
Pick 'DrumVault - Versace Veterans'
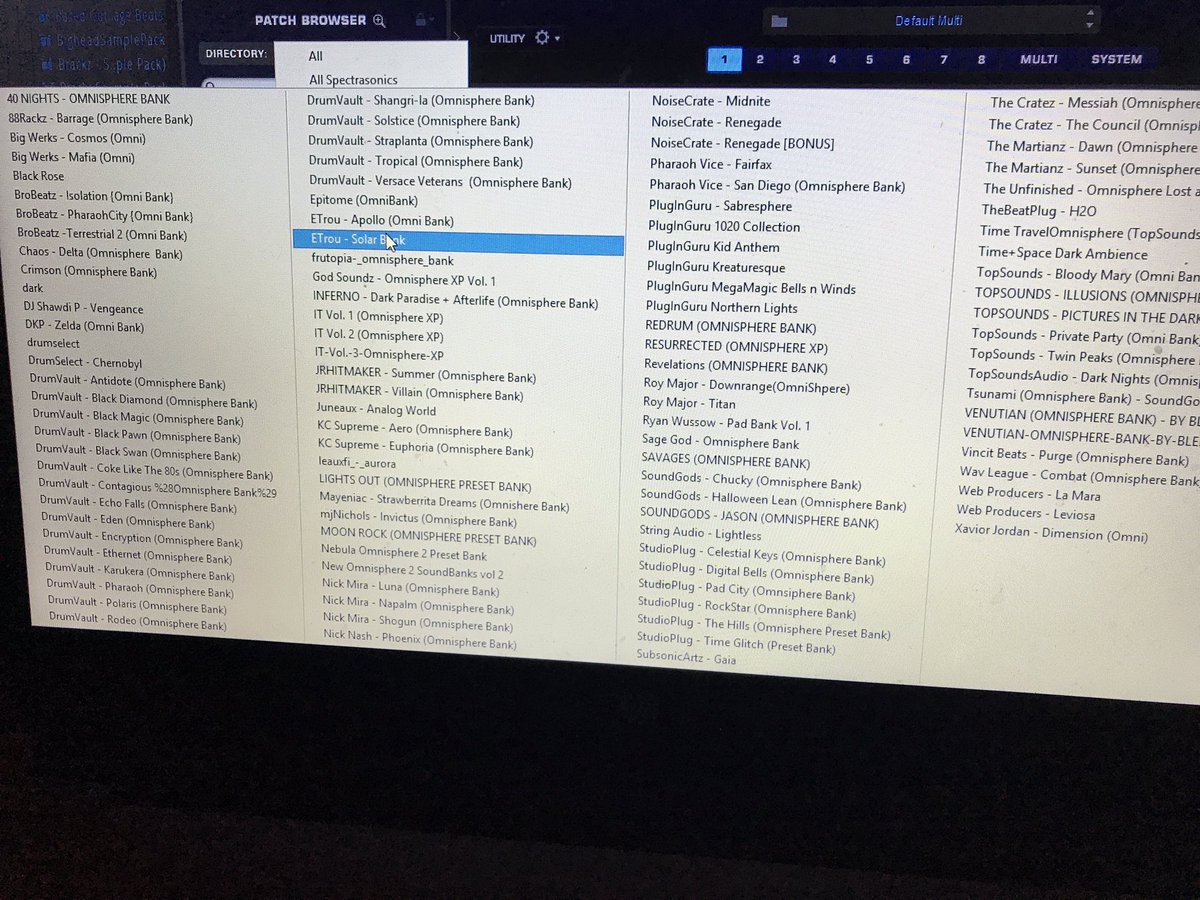[x=440, y=182]
